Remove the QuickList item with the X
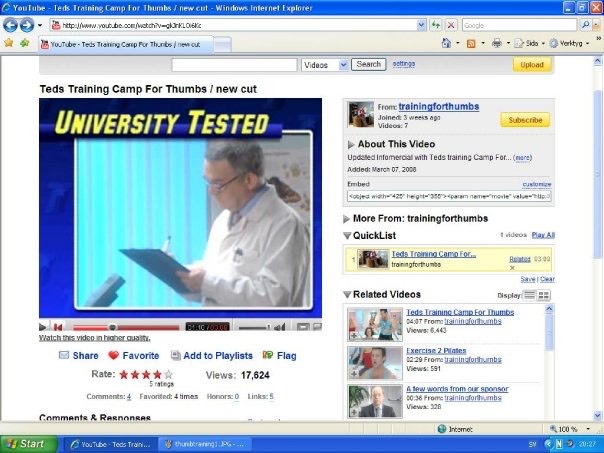604x453 pixels. [x=512, y=268]
